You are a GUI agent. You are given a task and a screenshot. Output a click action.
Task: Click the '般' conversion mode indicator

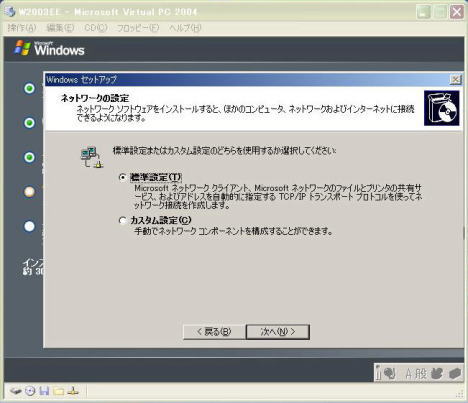pyautogui.click(x=421, y=374)
